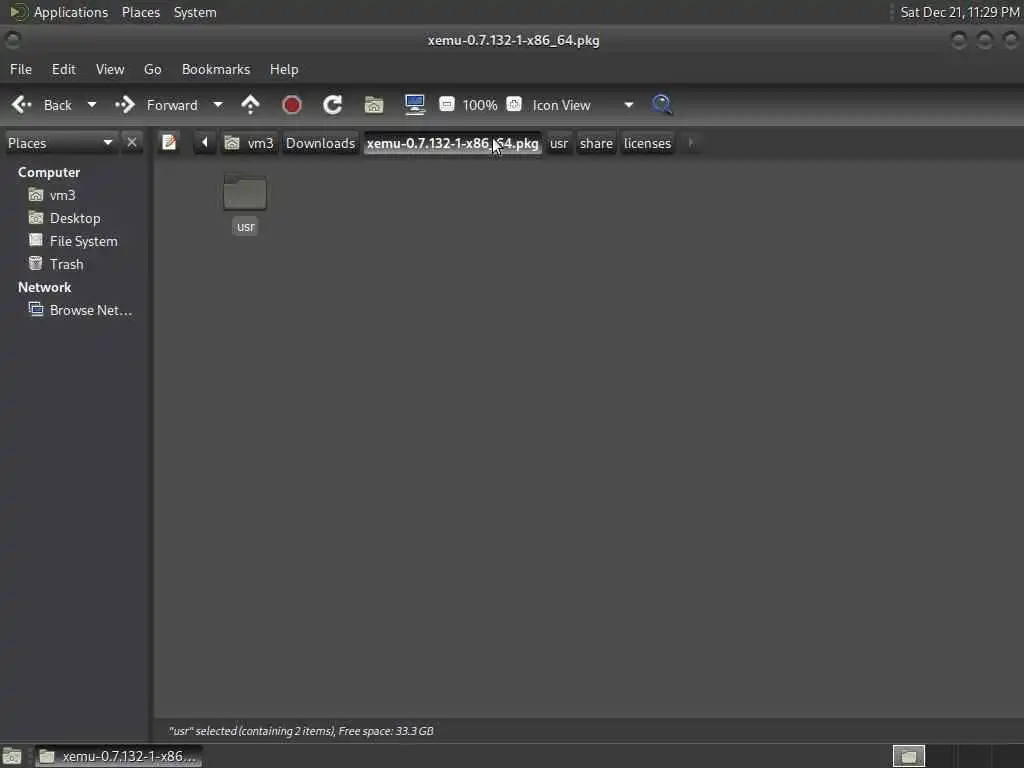Open Desktop in sidebar
The image size is (1024, 768).
75,218
